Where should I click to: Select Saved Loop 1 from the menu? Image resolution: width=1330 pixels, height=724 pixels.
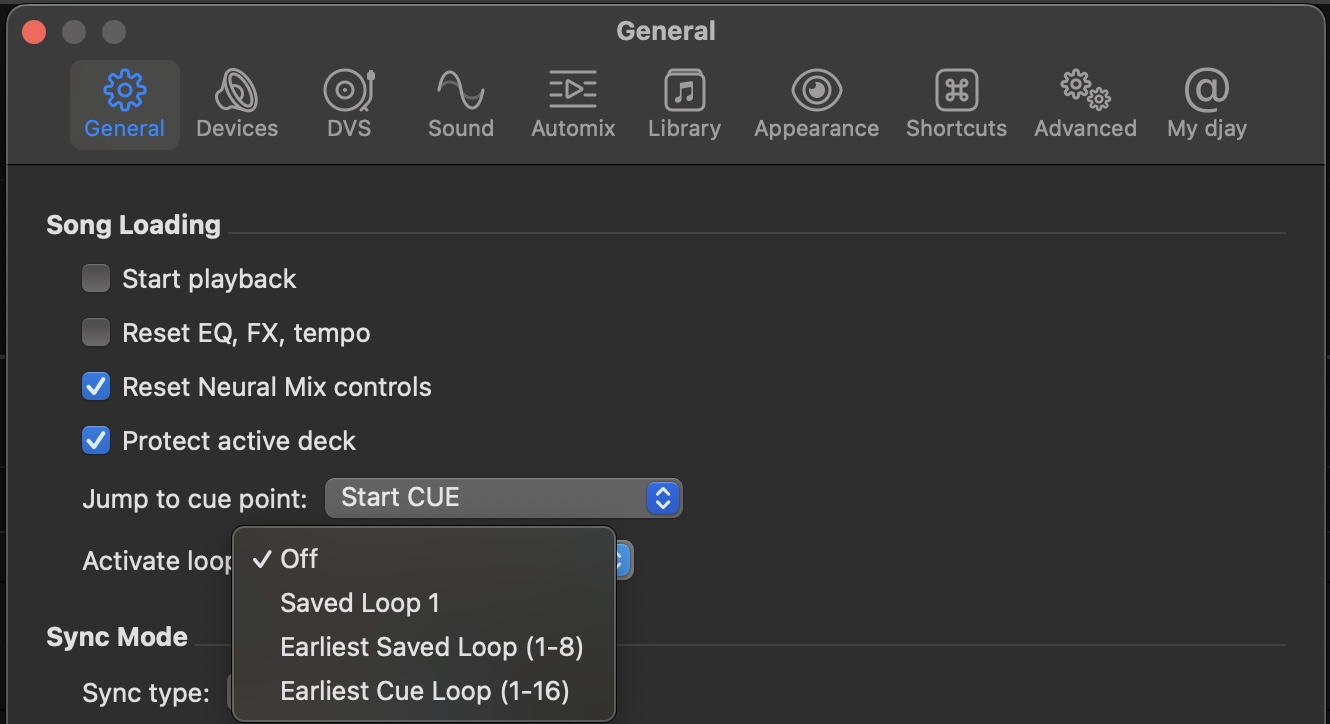[360, 602]
